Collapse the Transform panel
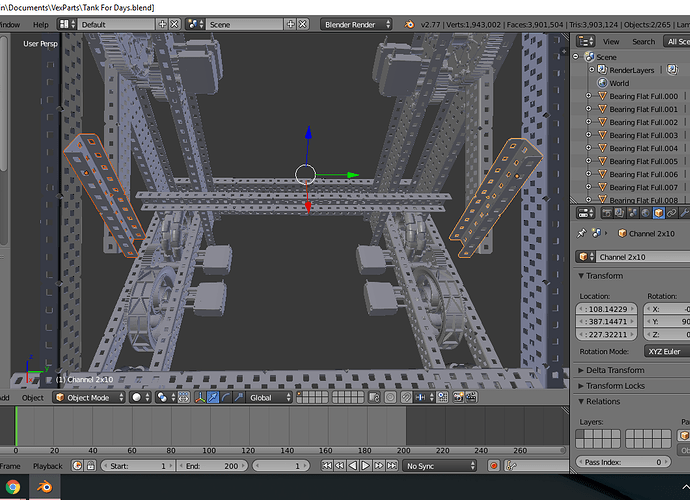 (x=601, y=276)
